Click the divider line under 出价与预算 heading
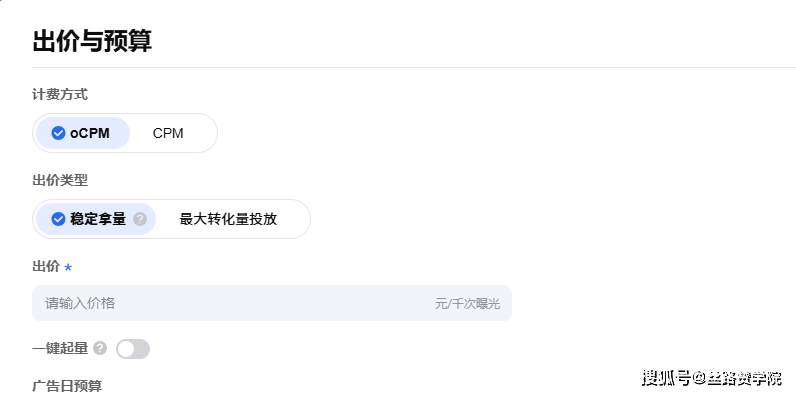 [414, 67]
